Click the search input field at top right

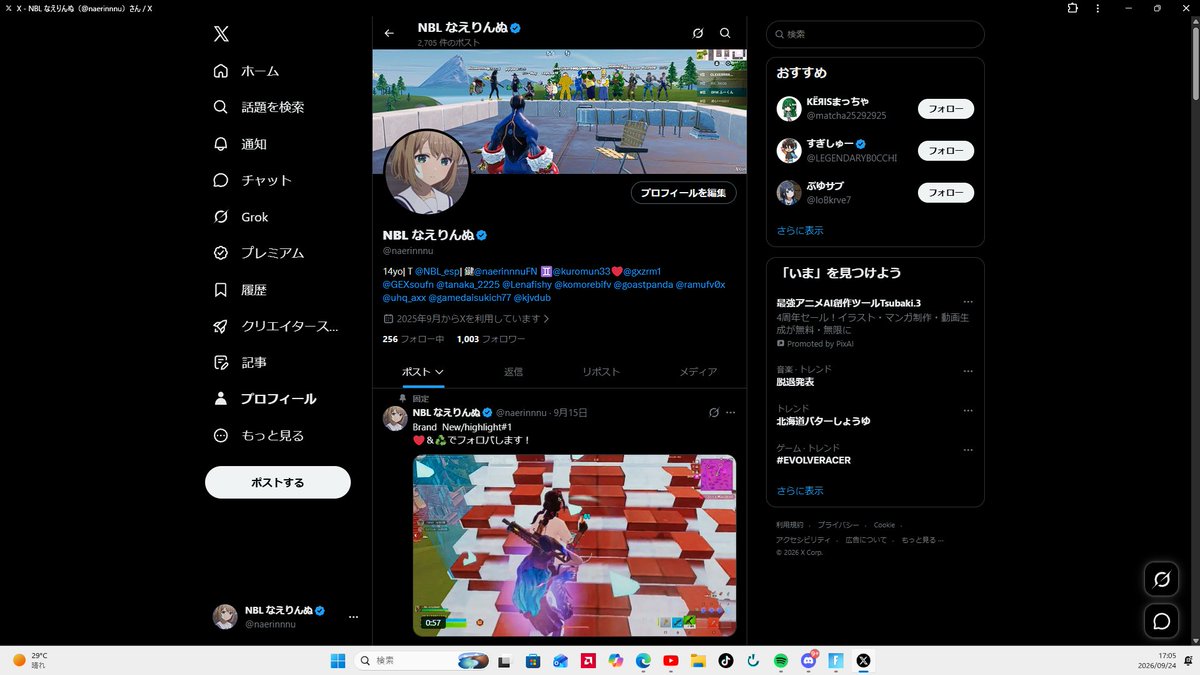click(875, 34)
